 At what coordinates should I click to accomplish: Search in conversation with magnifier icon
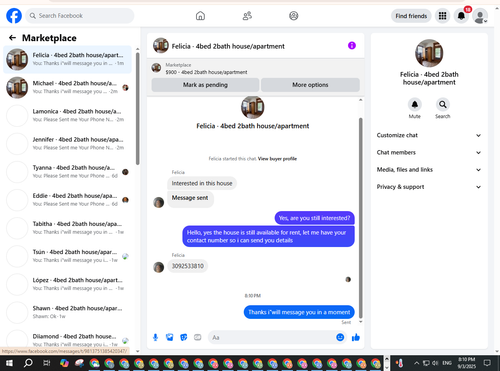click(443, 105)
